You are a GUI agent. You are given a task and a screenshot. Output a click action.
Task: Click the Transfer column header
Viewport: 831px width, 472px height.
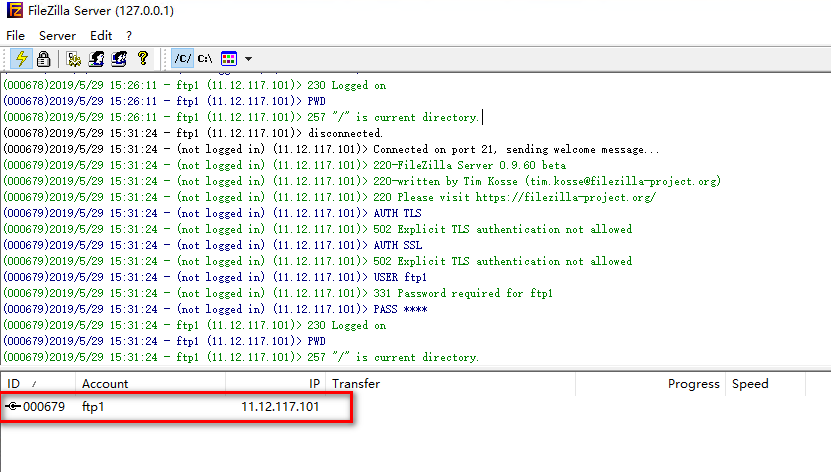450,384
